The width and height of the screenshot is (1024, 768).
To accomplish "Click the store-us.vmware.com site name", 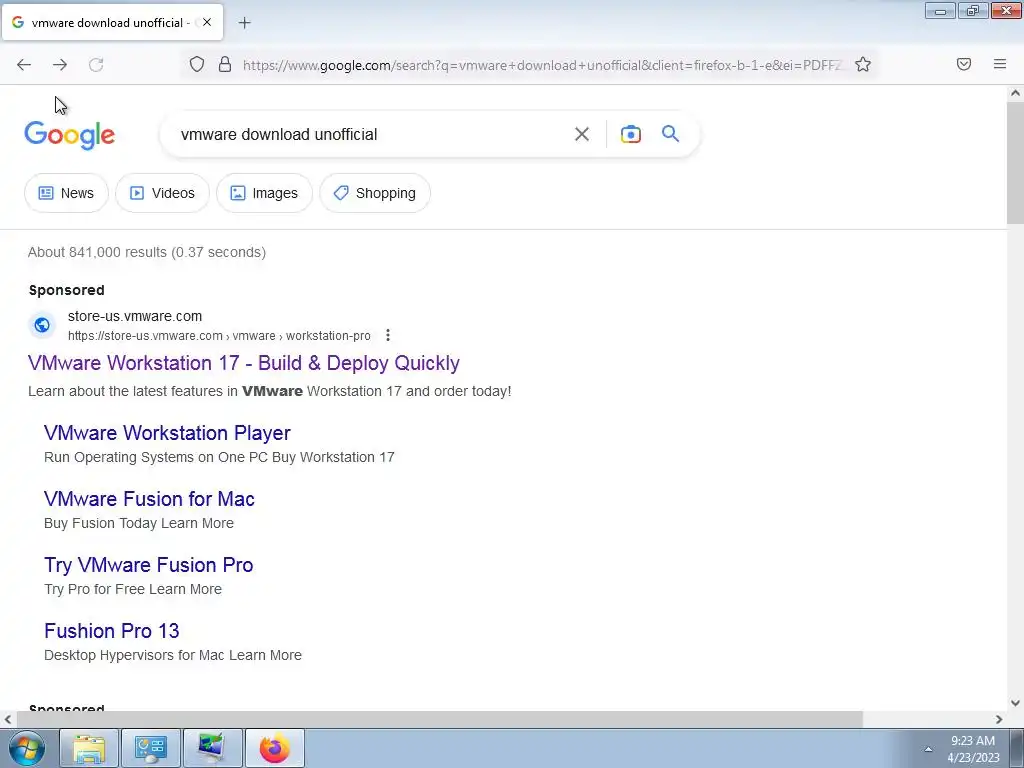I will (x=135, y=316).
